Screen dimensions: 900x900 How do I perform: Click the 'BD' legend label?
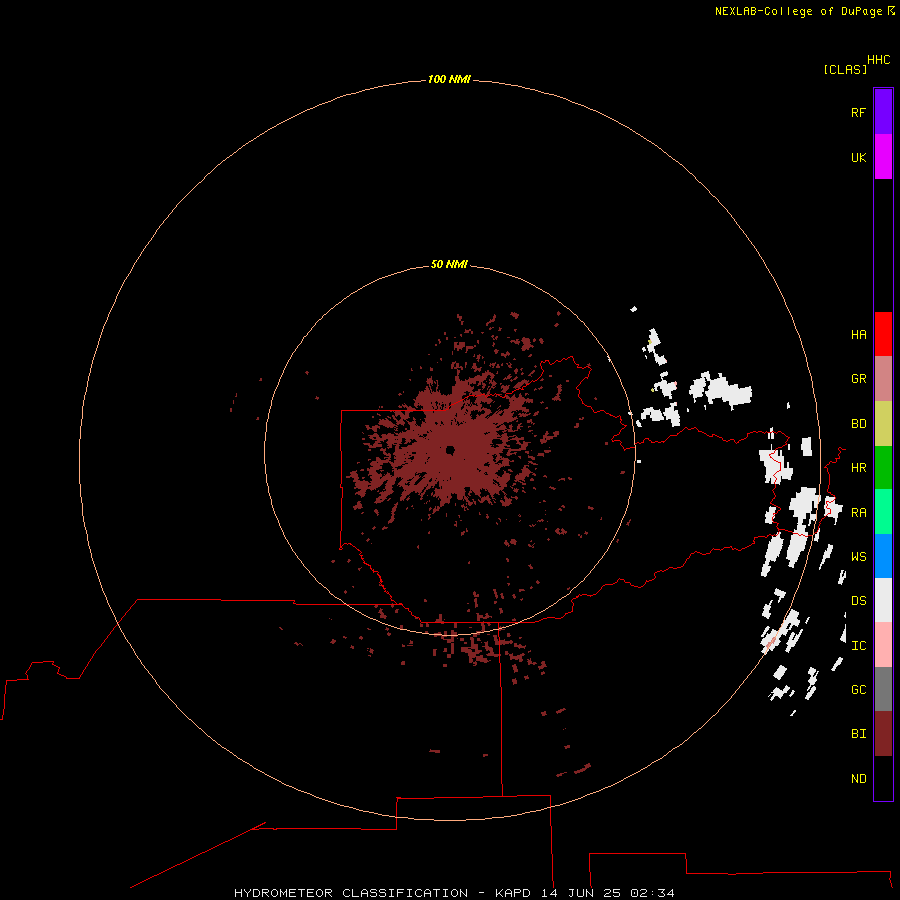858,424
